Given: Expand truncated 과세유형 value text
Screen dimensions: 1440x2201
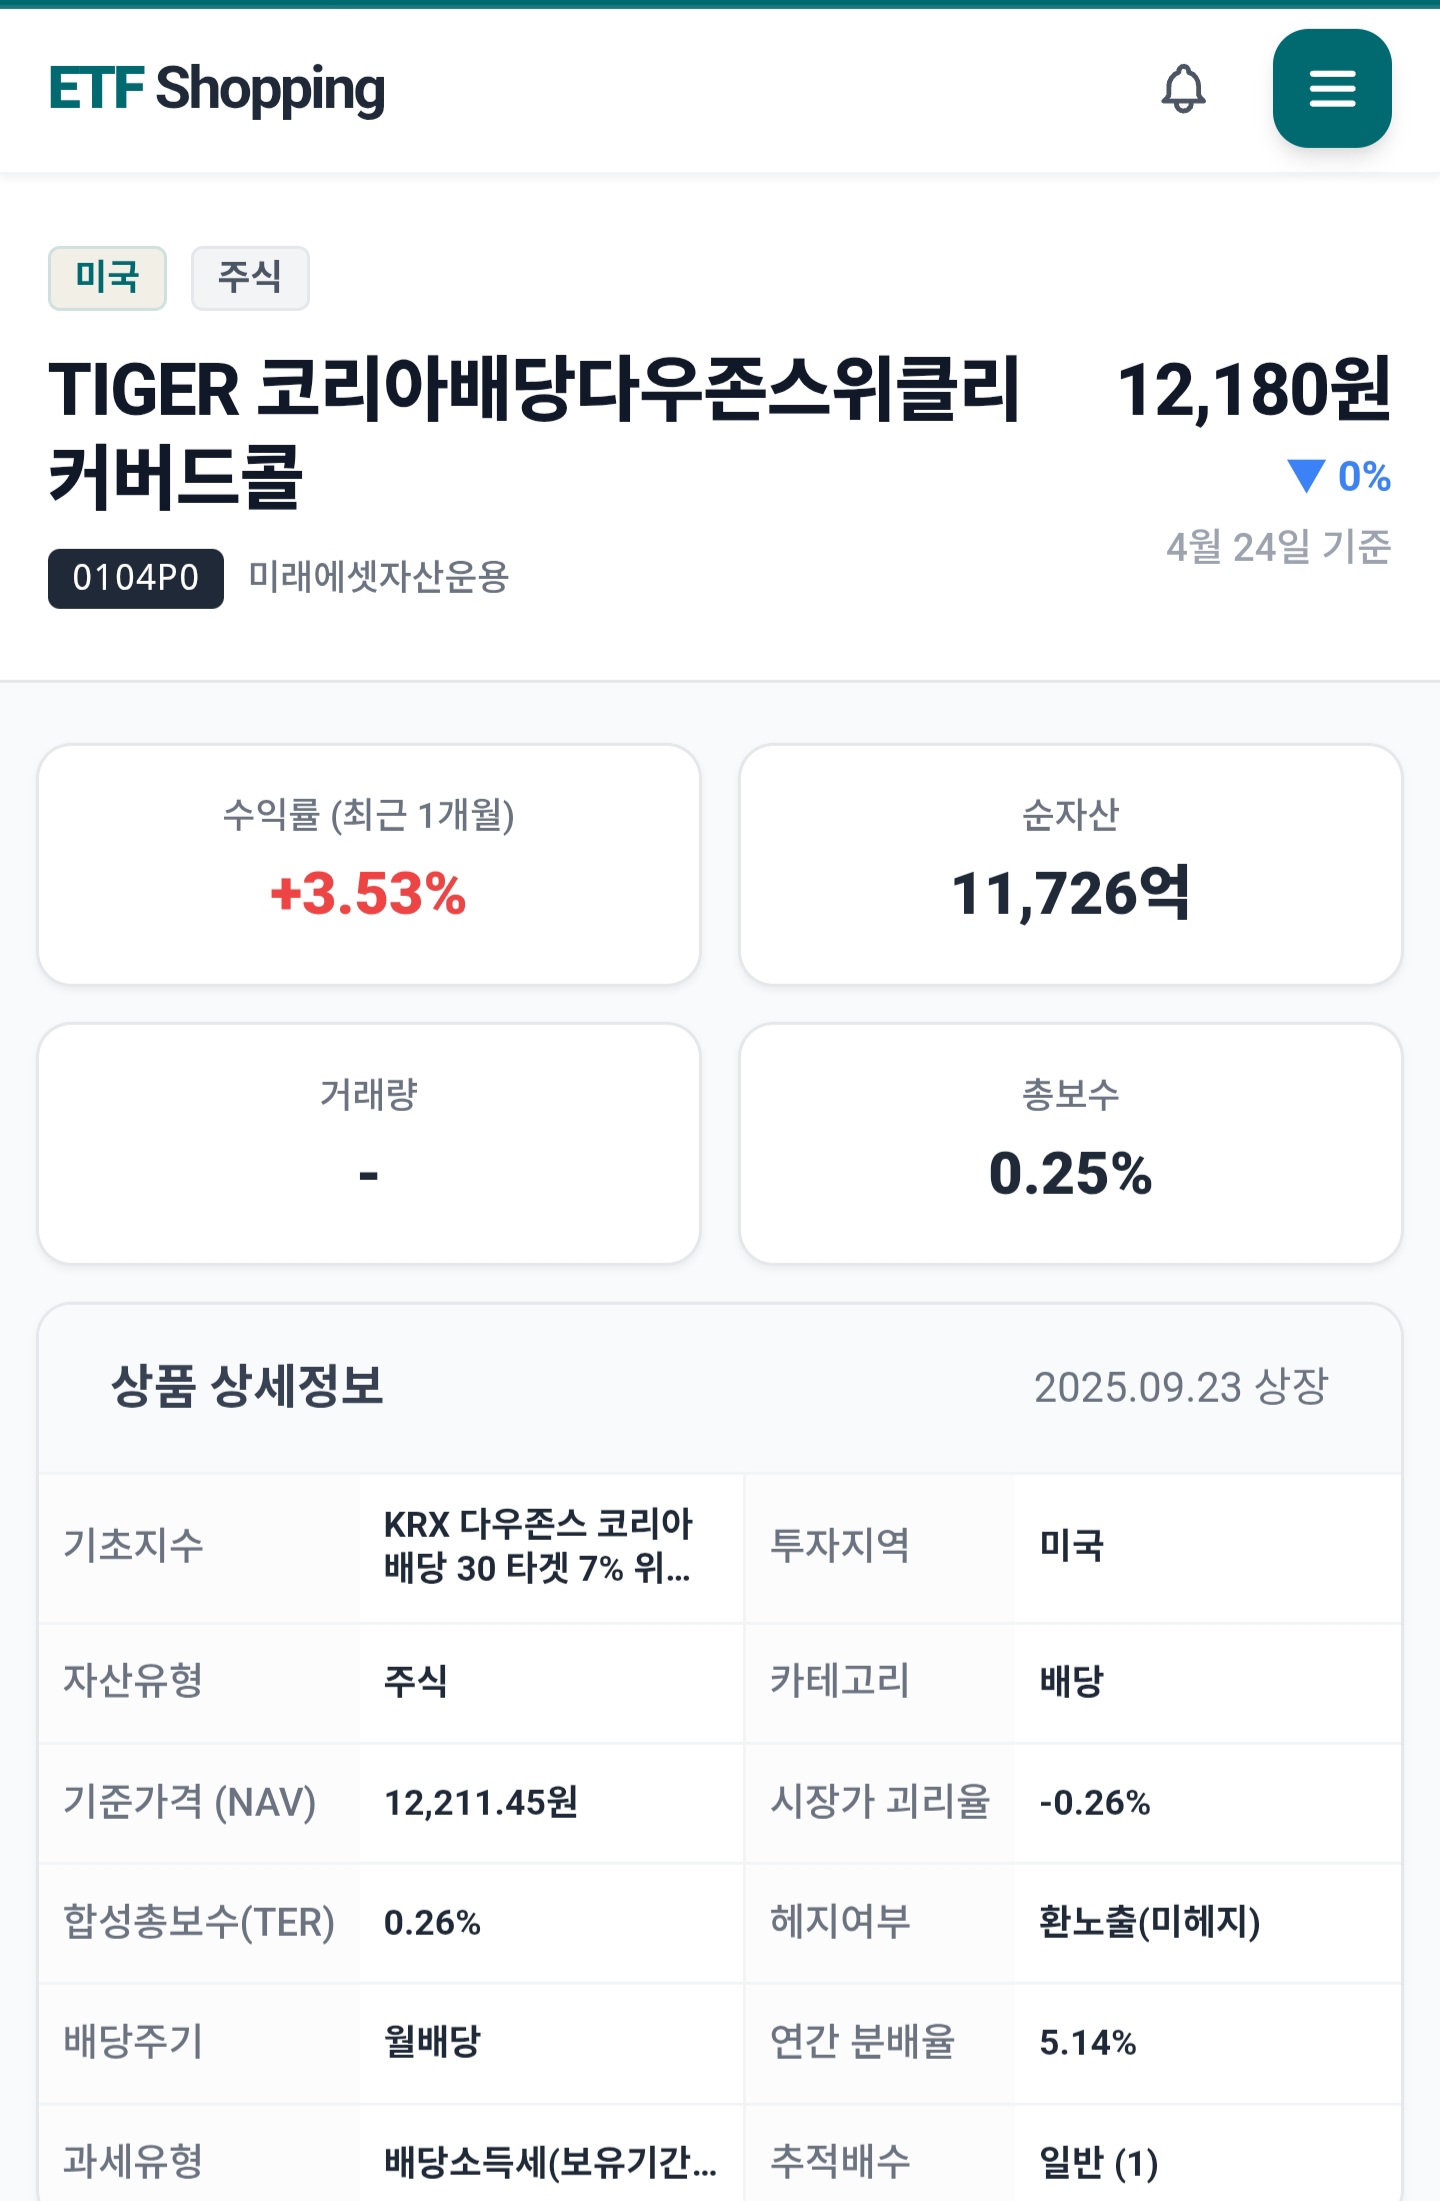Looking at the screenshot, I should click(551, 2162).
